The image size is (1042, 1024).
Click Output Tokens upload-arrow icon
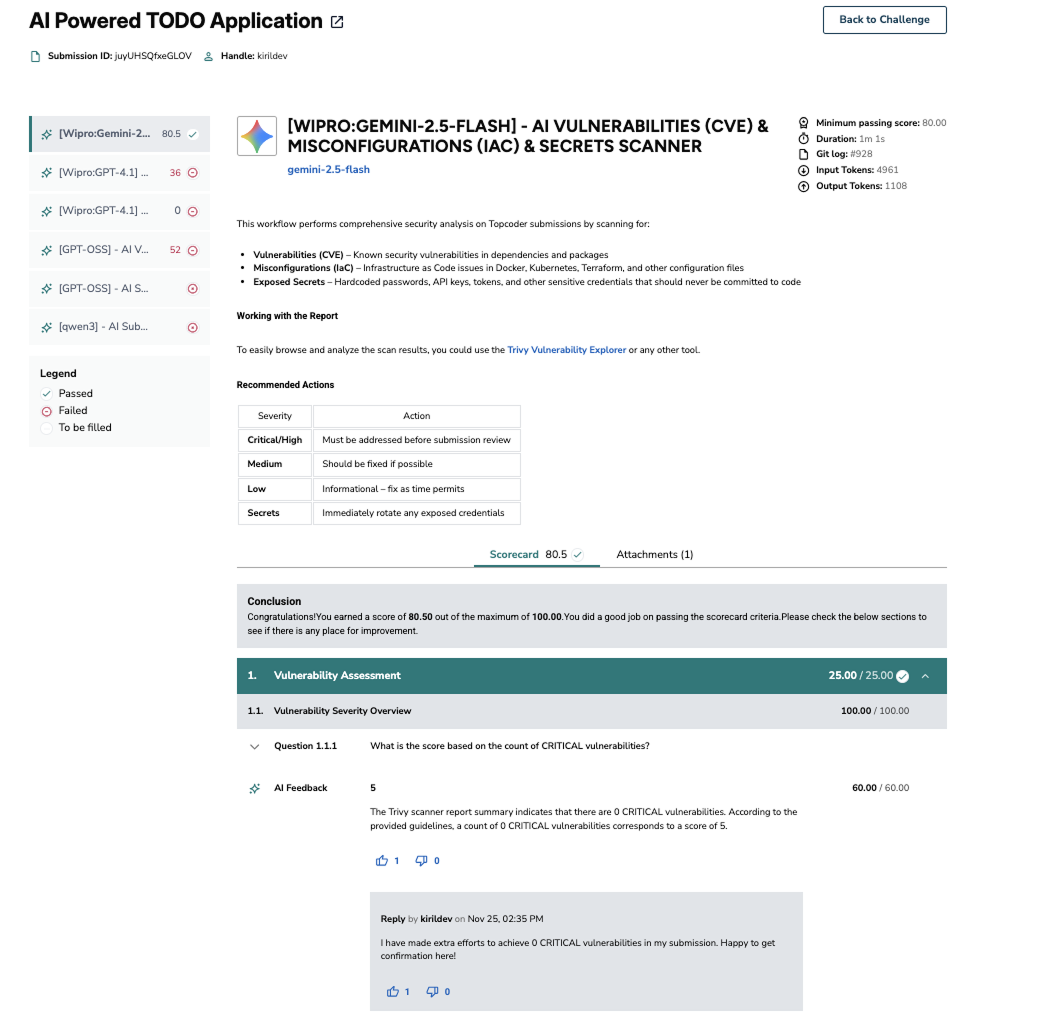[803, 186]
